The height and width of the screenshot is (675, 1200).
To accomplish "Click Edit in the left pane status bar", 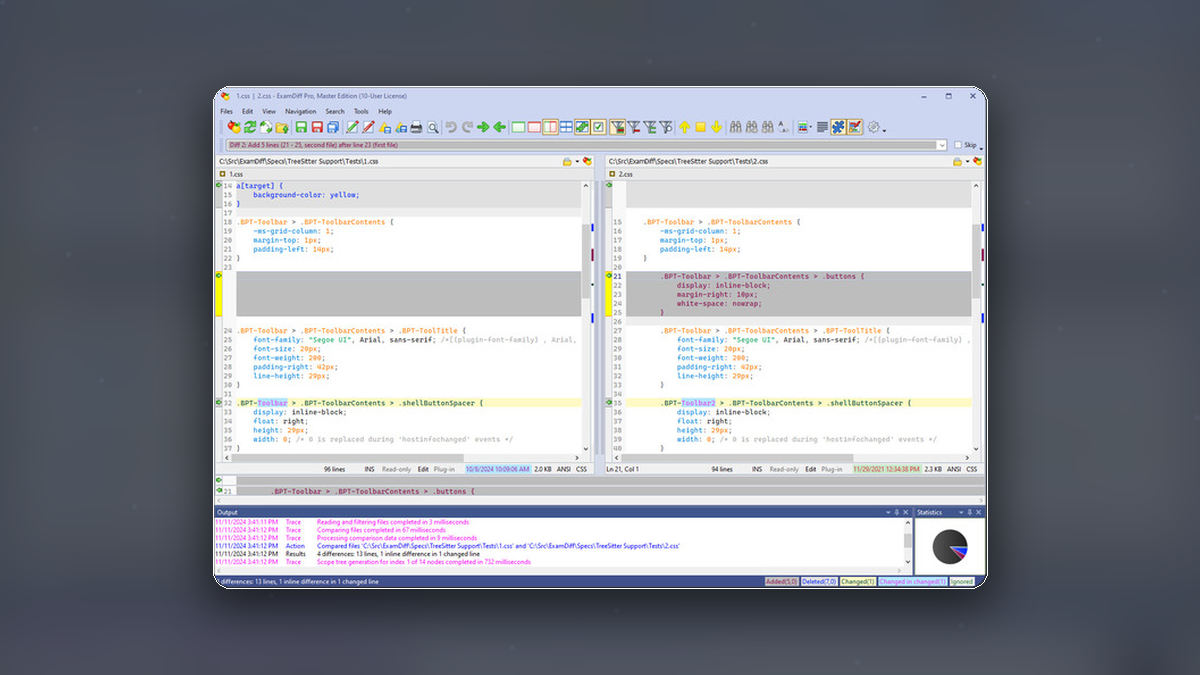I will coord(423,468).
